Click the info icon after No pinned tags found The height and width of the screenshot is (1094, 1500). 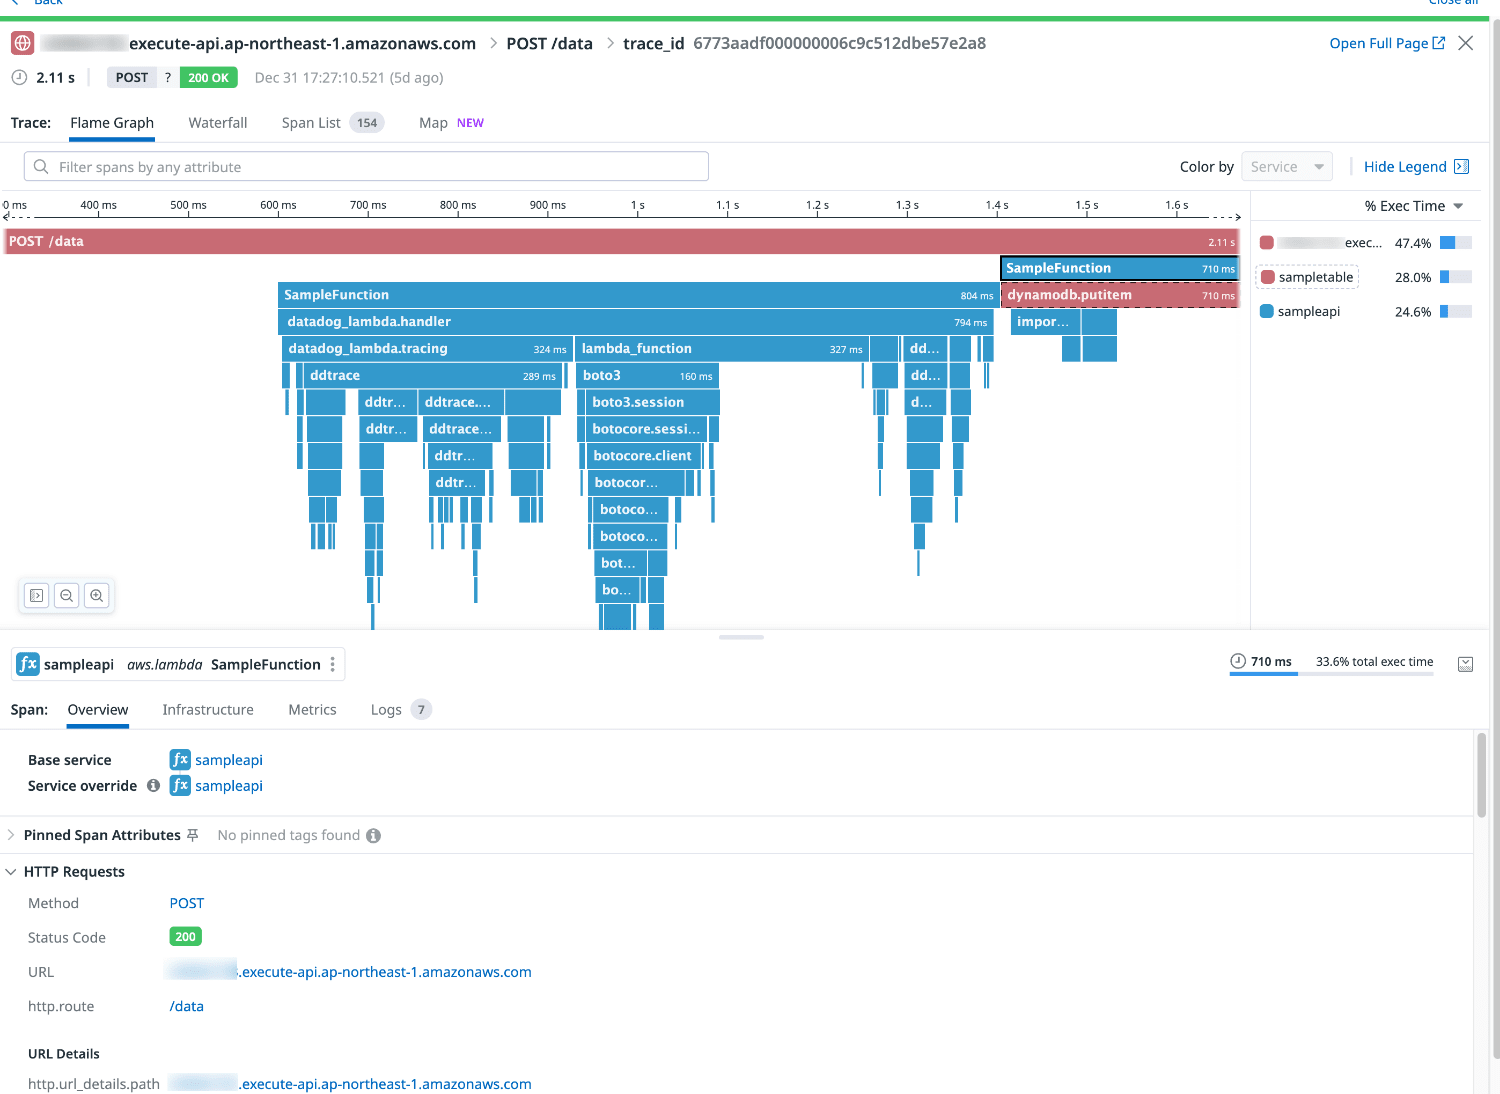[373, 835]
